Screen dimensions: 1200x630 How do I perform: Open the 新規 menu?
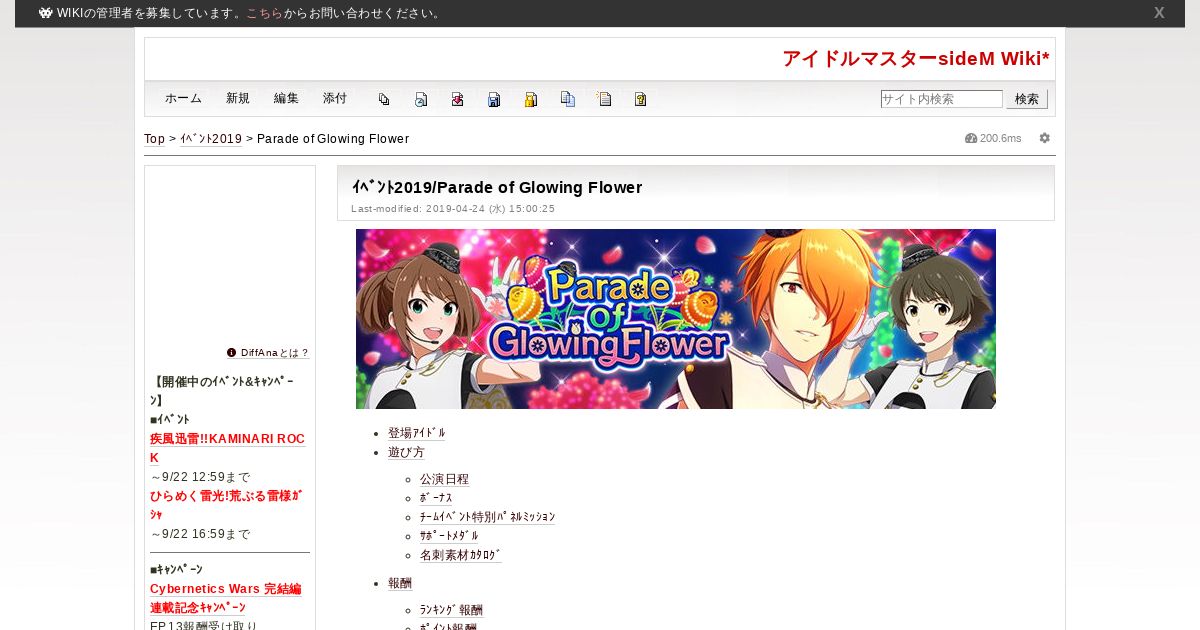click(x=238, y=98)
